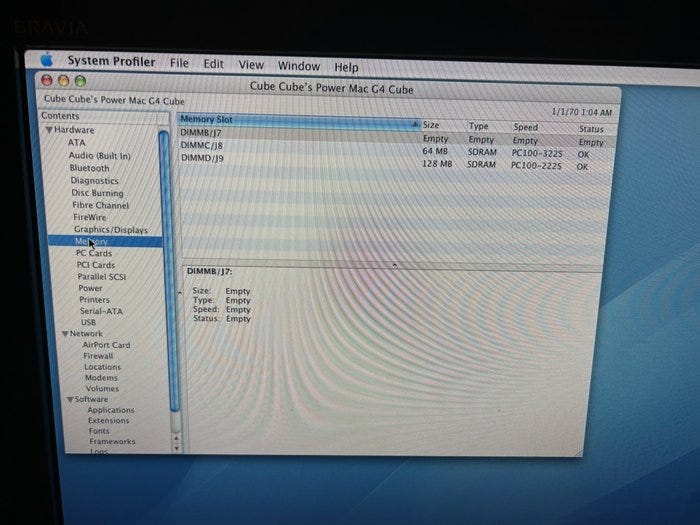Screen dimensions: 700x525
Task: Select Printers in the sidebar
Action: coord(94,300)
